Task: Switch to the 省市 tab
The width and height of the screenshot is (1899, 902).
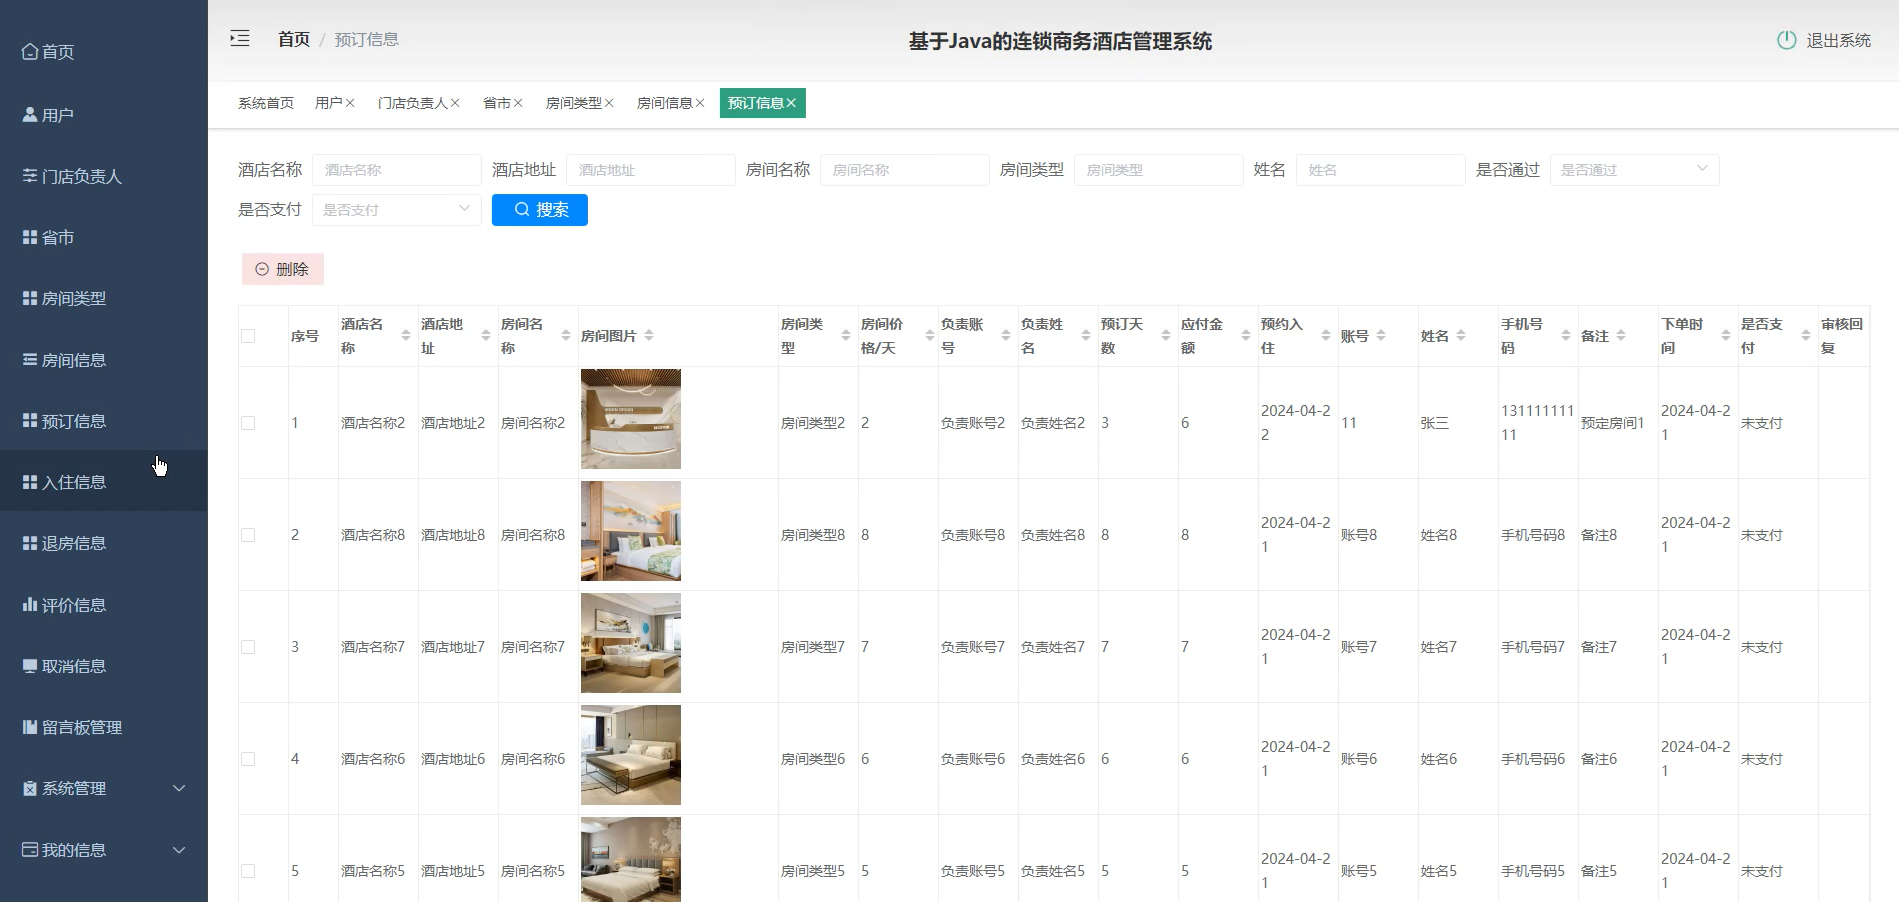Action: point(497,103)
